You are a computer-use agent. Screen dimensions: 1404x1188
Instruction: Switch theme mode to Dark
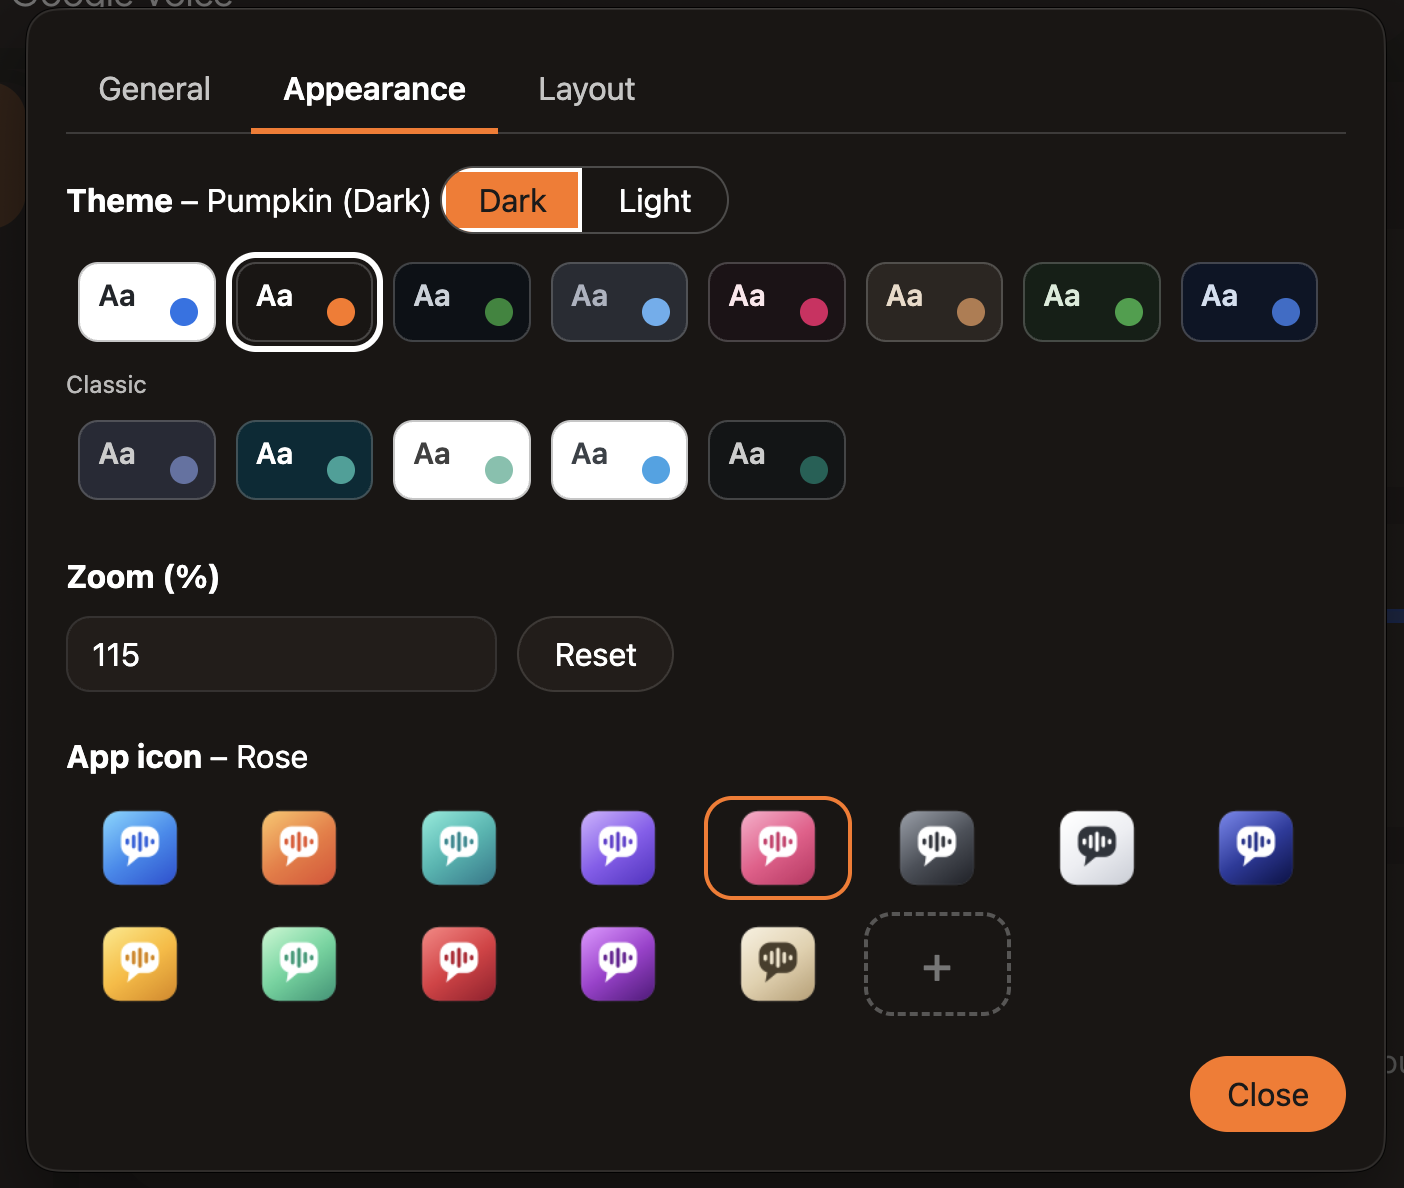click(513, 201)
